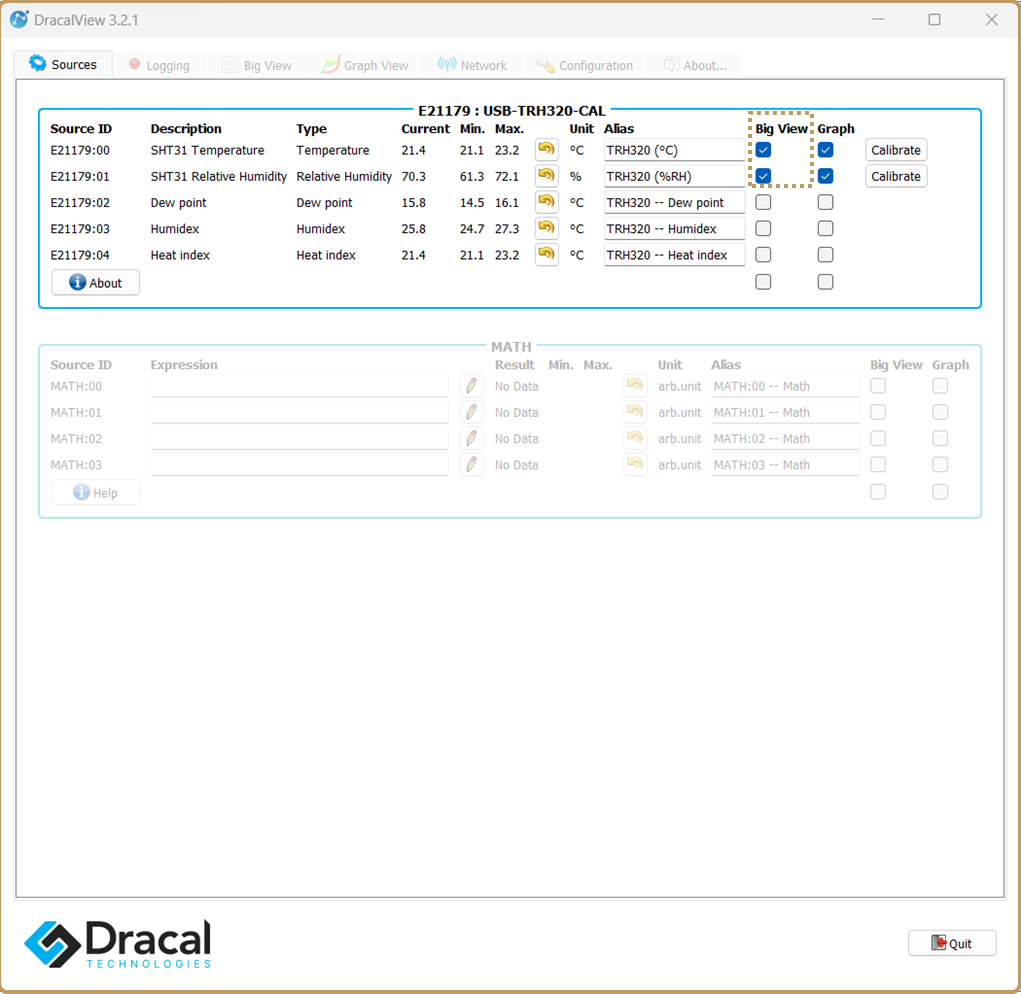
Task: Enable Graph for Dew point
Action: pos(826,202)
